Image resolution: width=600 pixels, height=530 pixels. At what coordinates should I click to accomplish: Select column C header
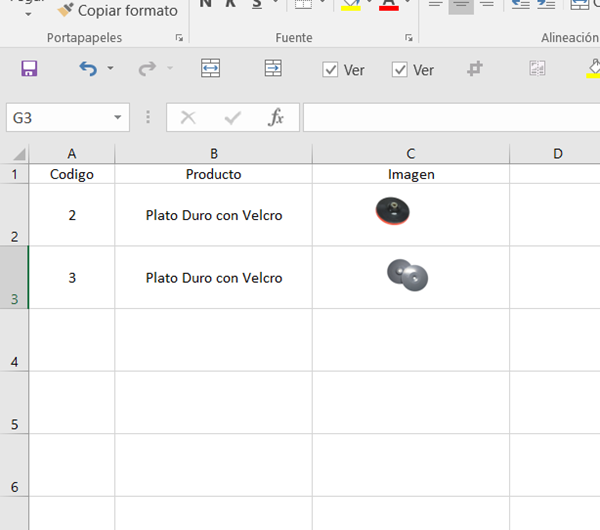pyautogui.click(x=411, y=154)
